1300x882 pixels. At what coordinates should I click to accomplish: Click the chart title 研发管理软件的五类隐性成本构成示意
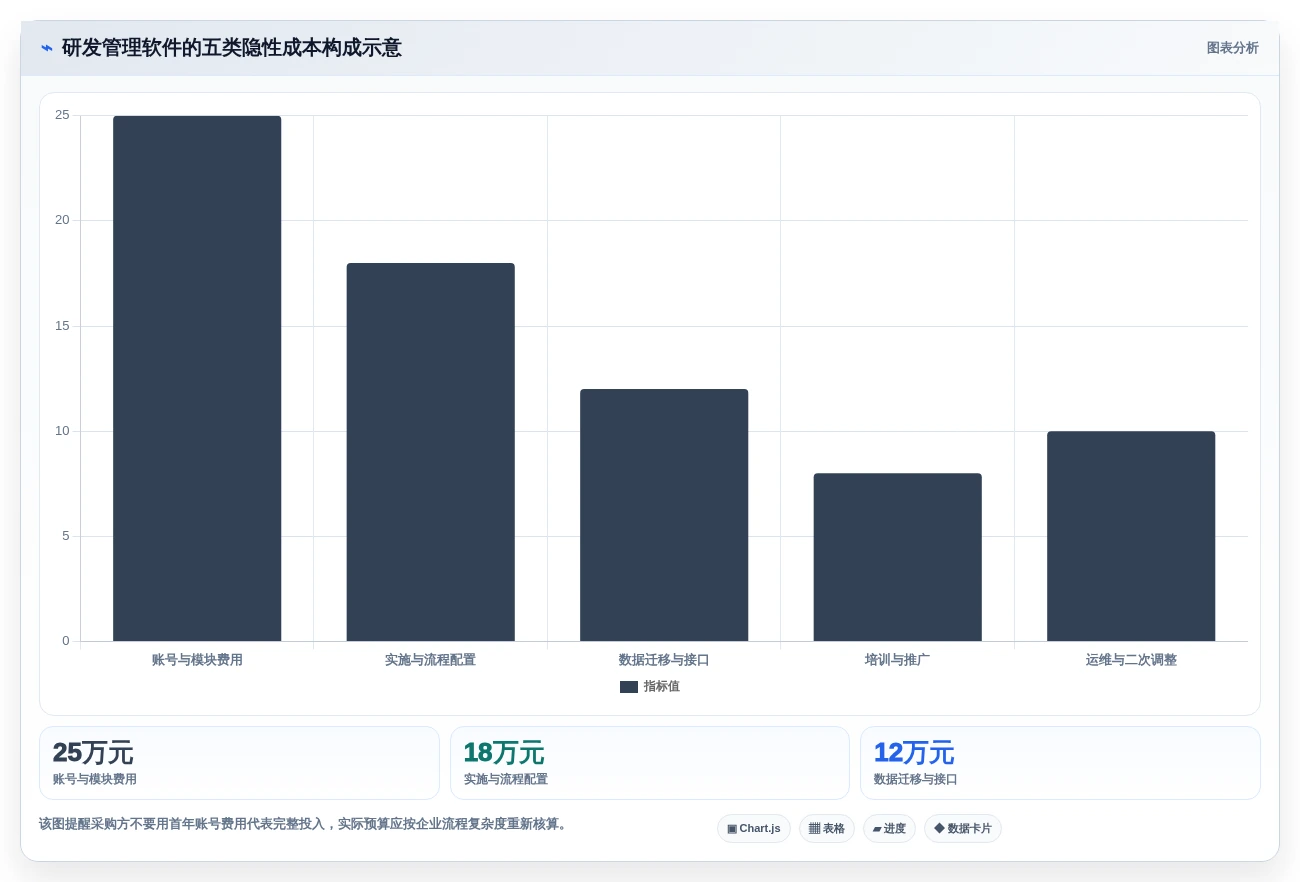[231, 48]
